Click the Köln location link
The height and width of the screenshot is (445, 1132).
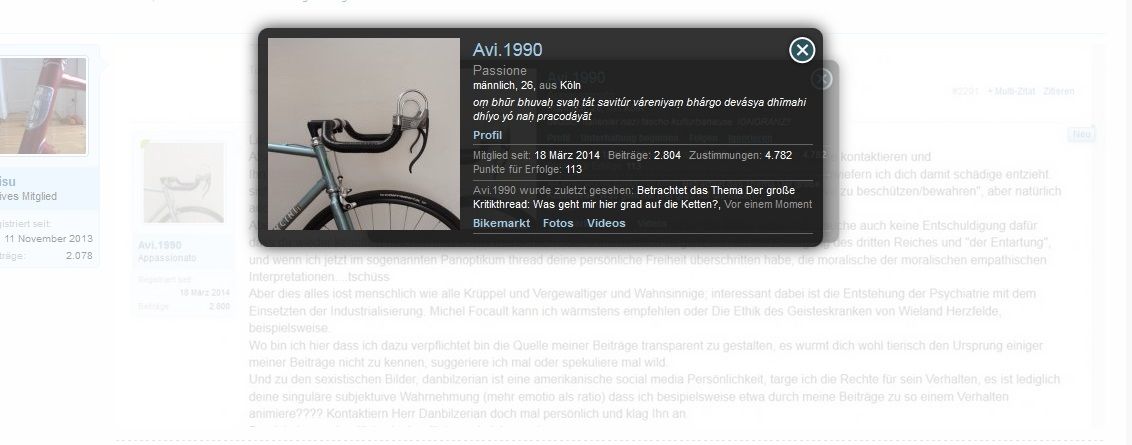click(570, 85)
